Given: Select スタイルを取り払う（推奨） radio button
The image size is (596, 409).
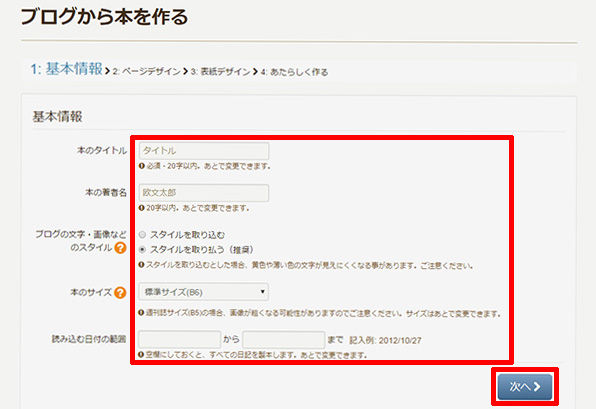Looking at the screenshot, I should [142, 250].
